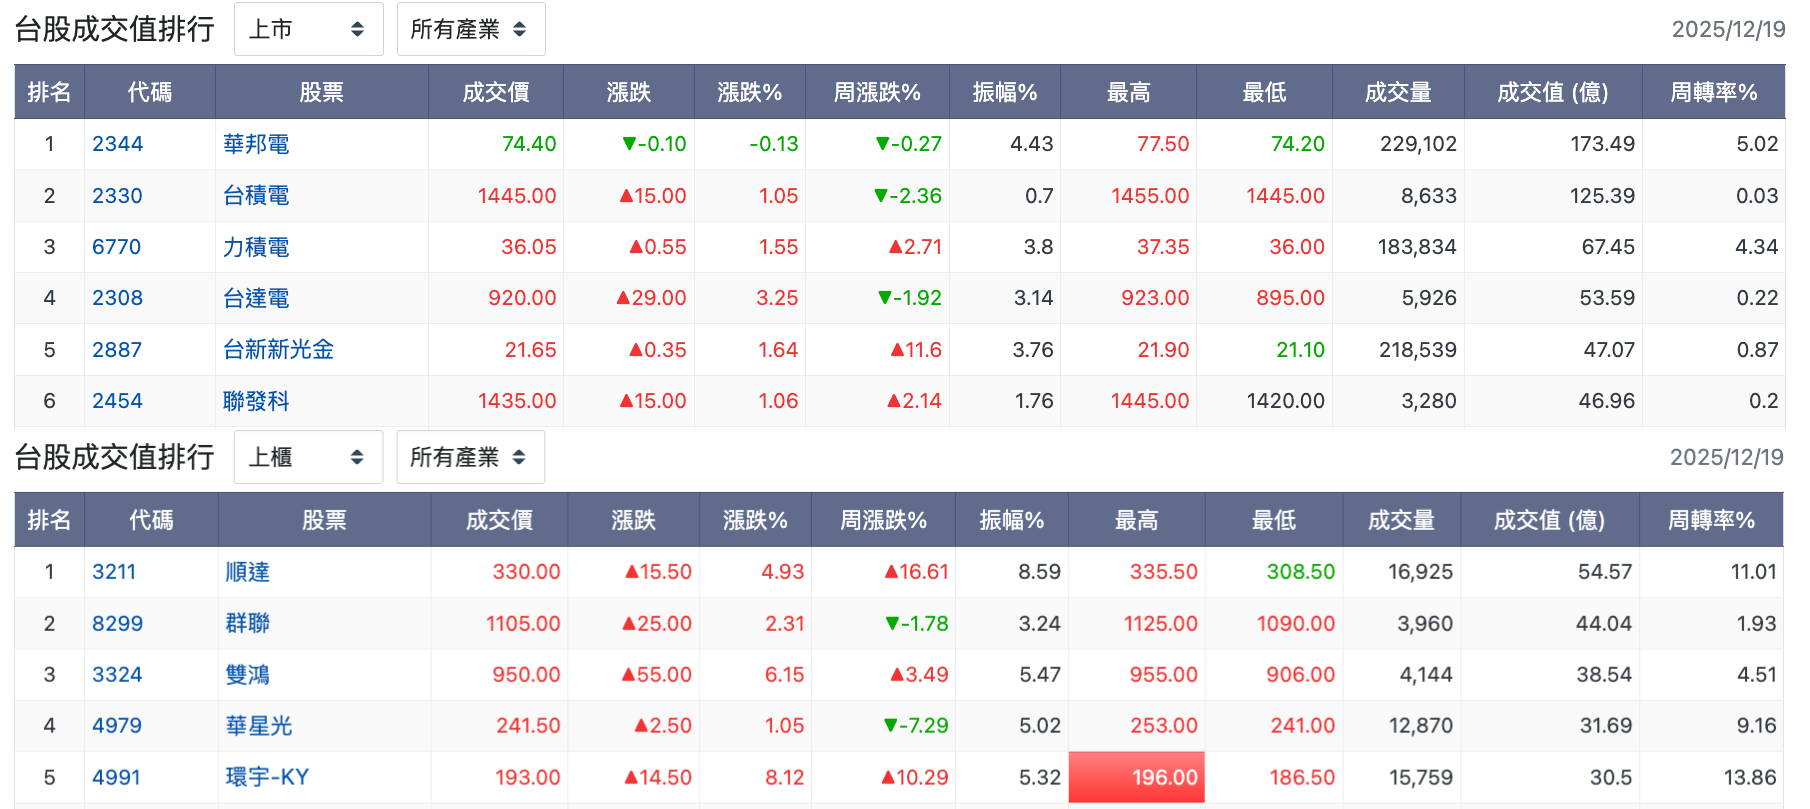
Task: Open the top 所有產業 industry dropdown
Action: 470,29
